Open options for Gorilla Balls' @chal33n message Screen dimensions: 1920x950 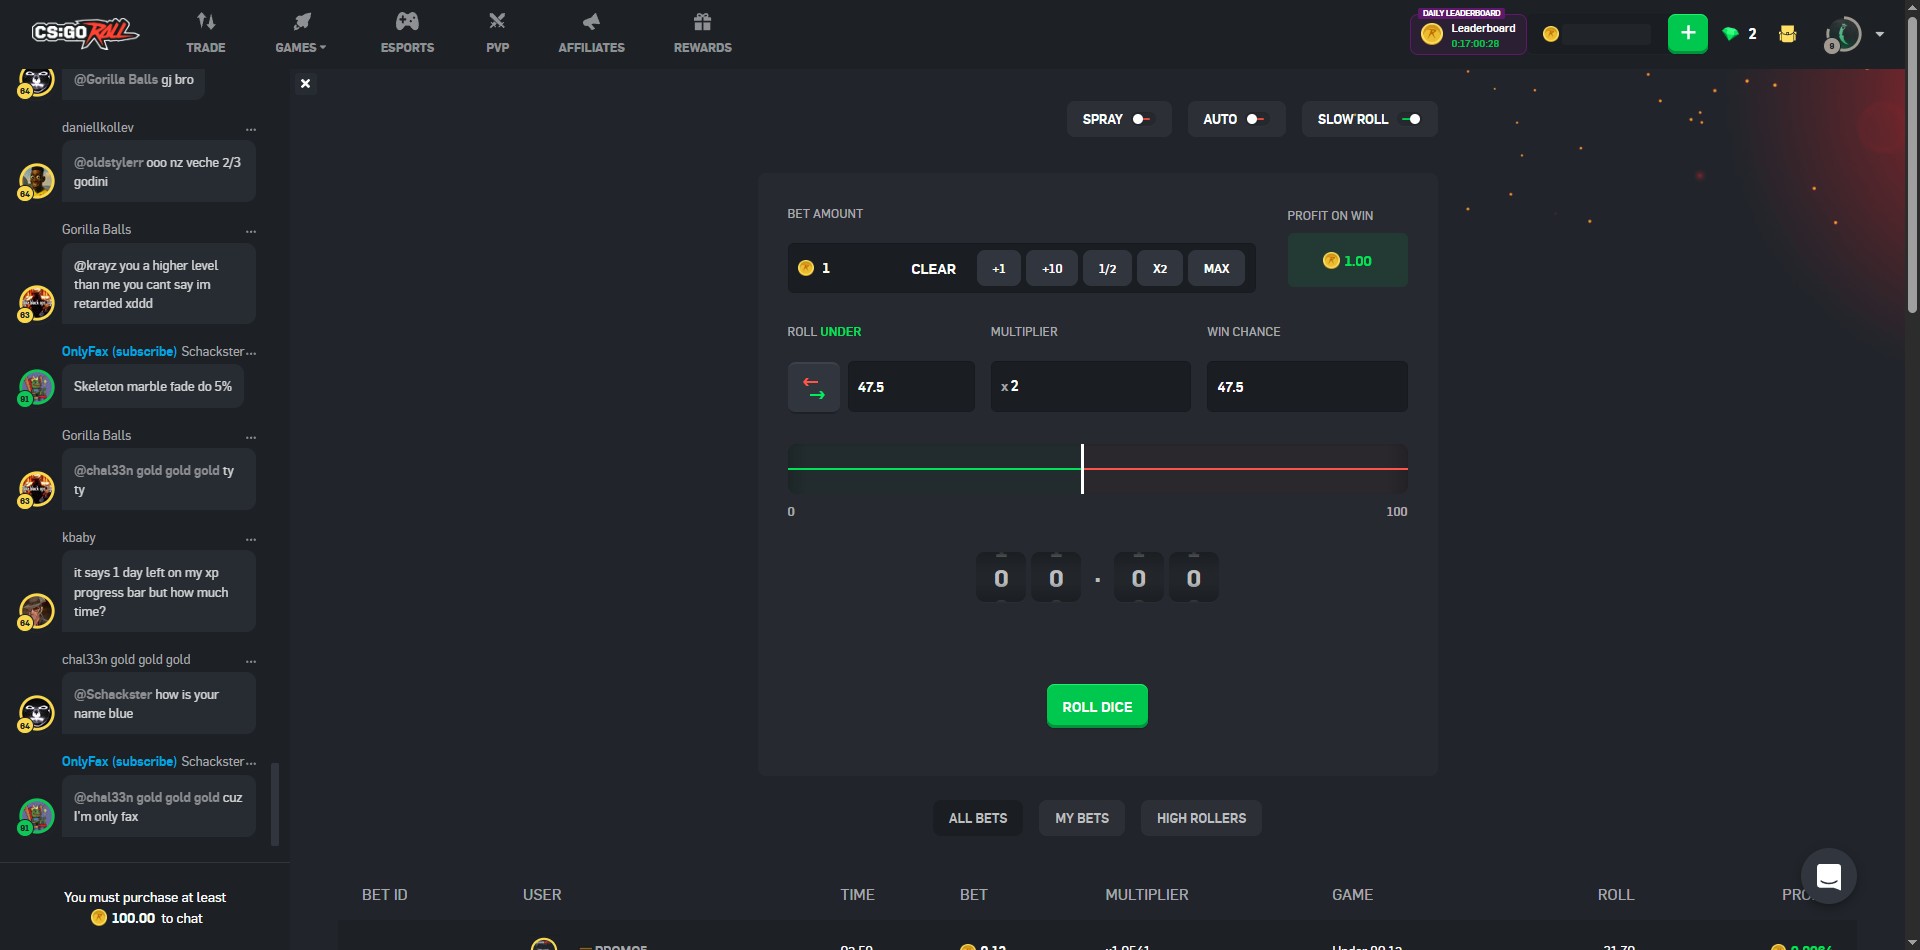tap(251, 437)
